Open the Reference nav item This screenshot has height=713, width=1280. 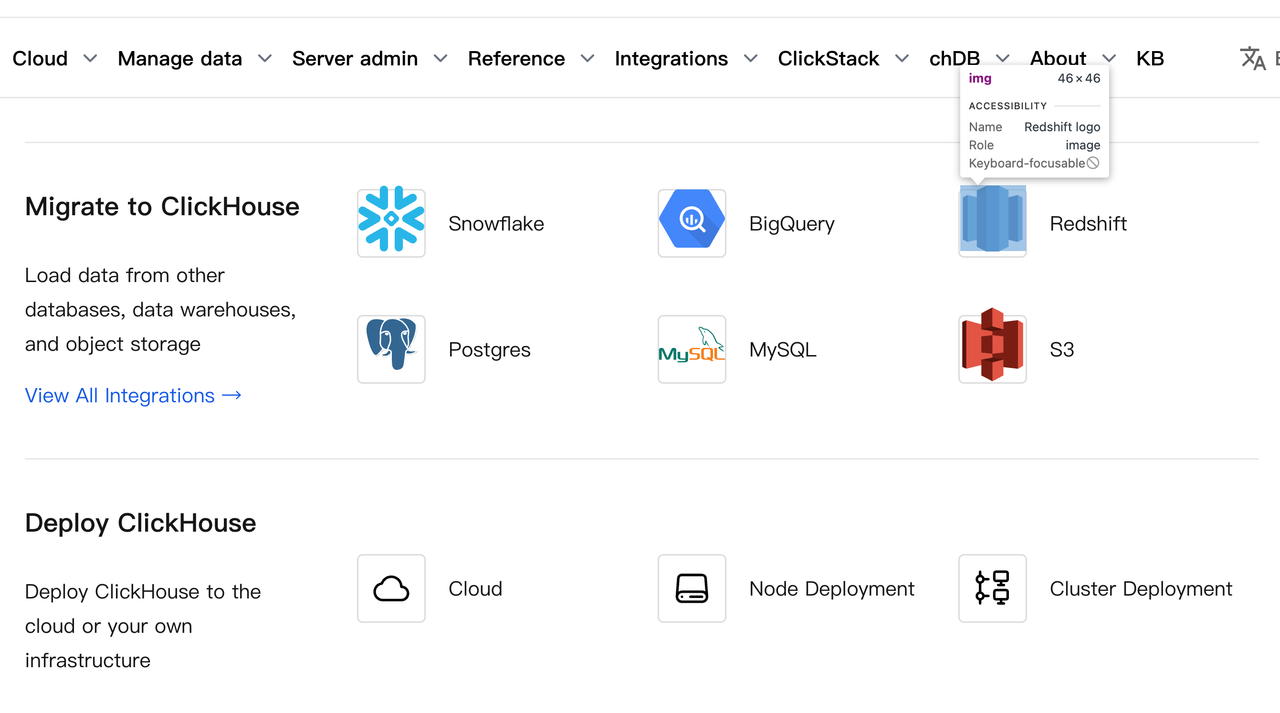516,59
